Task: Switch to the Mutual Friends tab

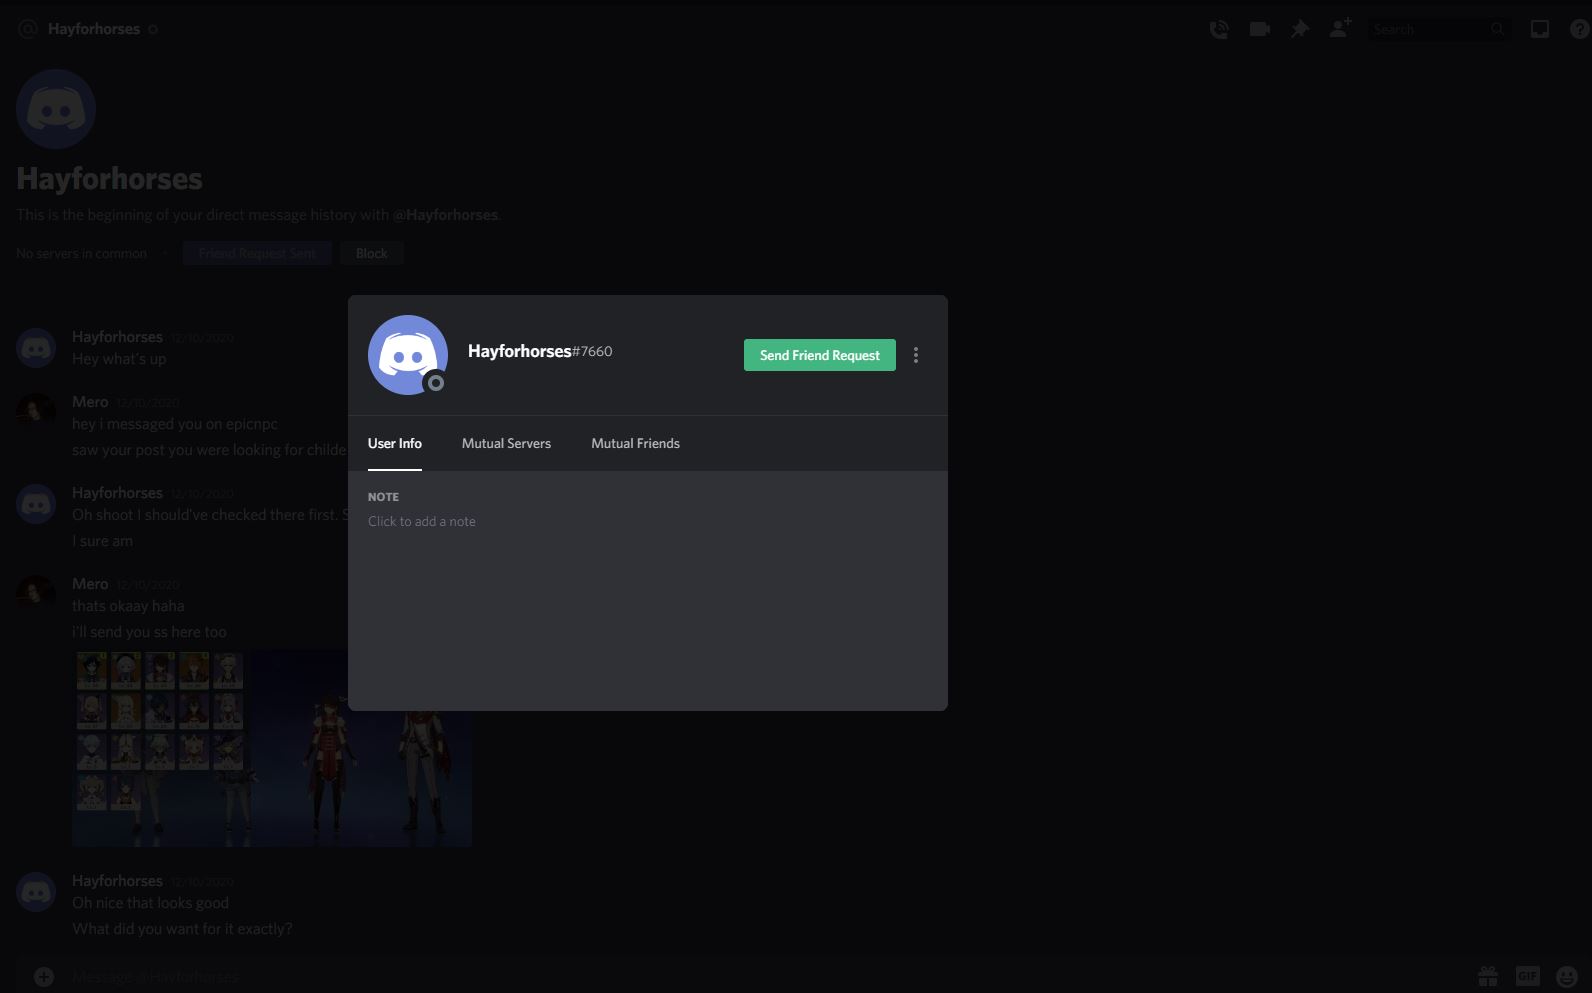Action: (635, 443)
